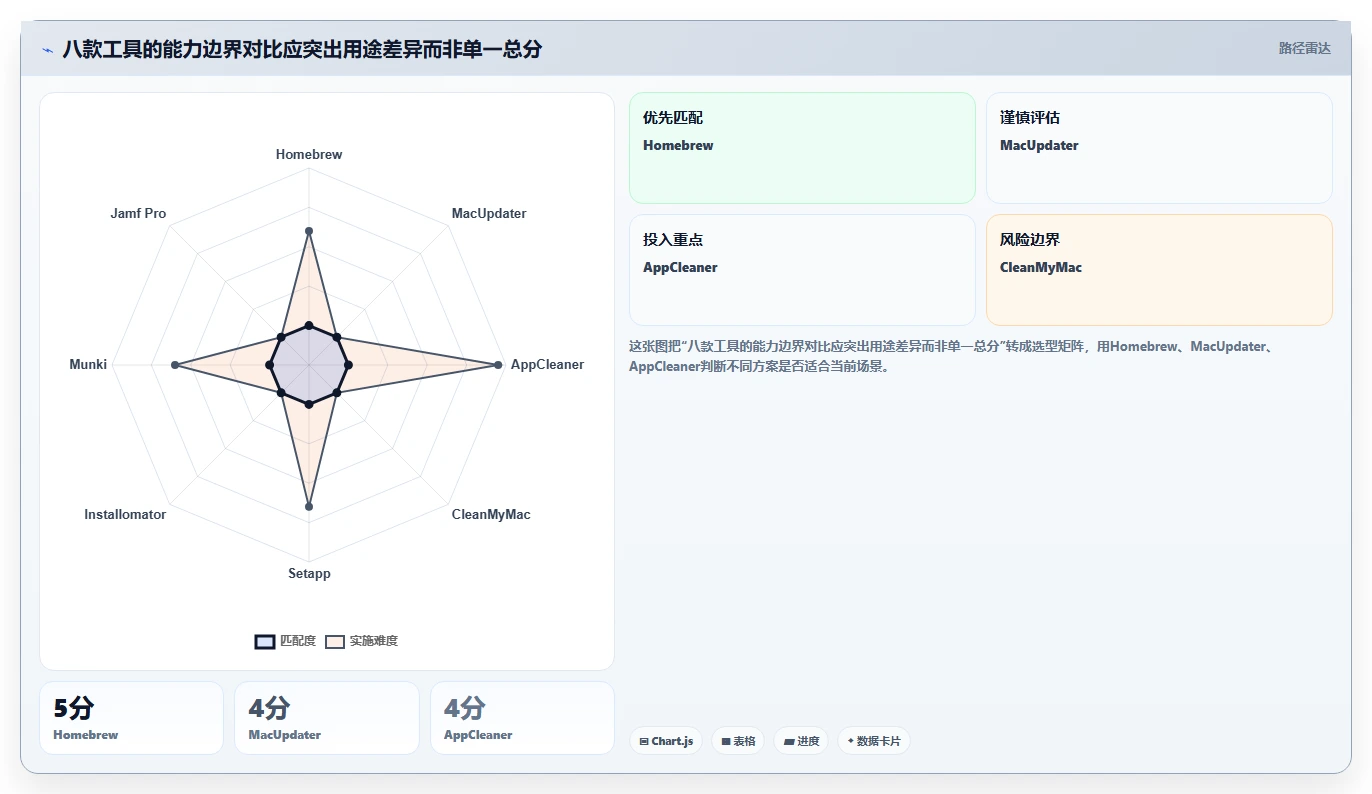Click the Homebrew radar axis label
The width and height of the screenshot is (1372, 794).
pyautogui.click(x=309, y=155)
